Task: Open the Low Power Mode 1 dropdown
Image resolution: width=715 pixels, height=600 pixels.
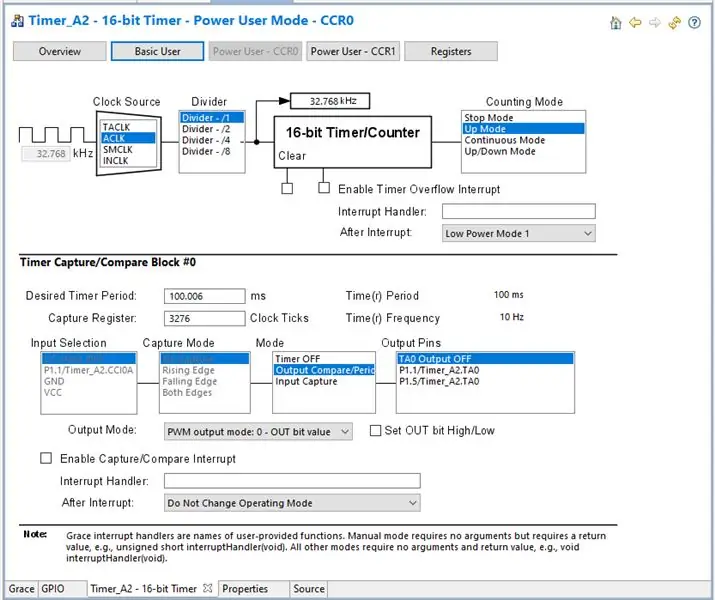Action: click(x=518, y=233)
